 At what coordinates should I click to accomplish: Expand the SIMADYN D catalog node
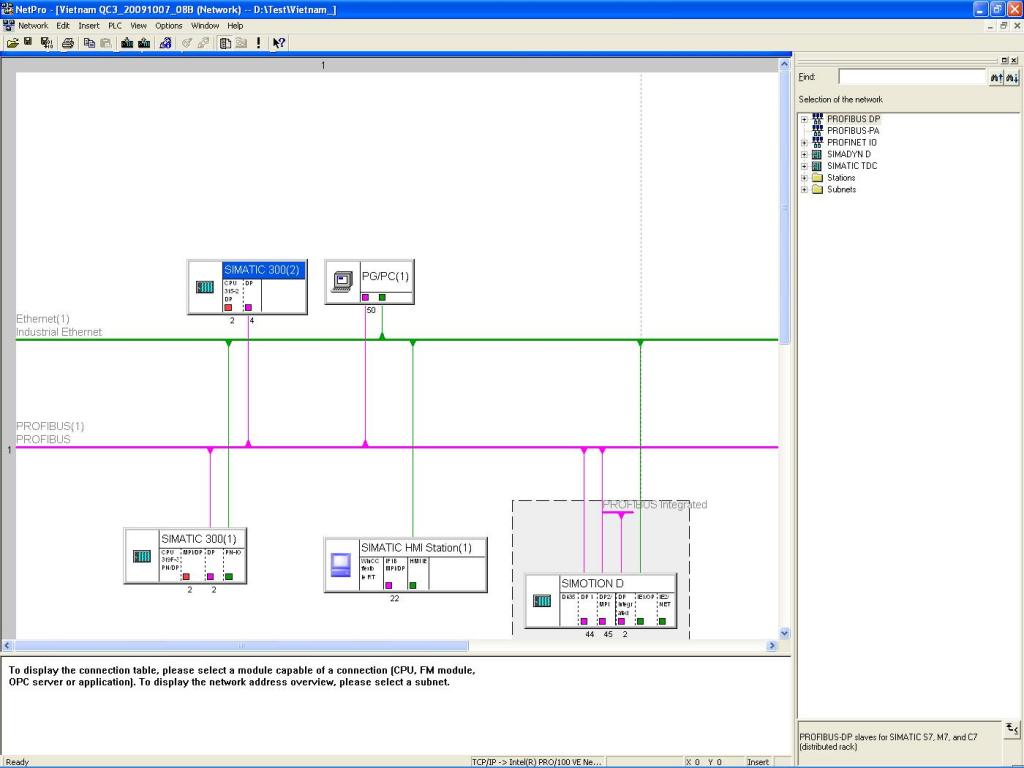tap(805, 155)
